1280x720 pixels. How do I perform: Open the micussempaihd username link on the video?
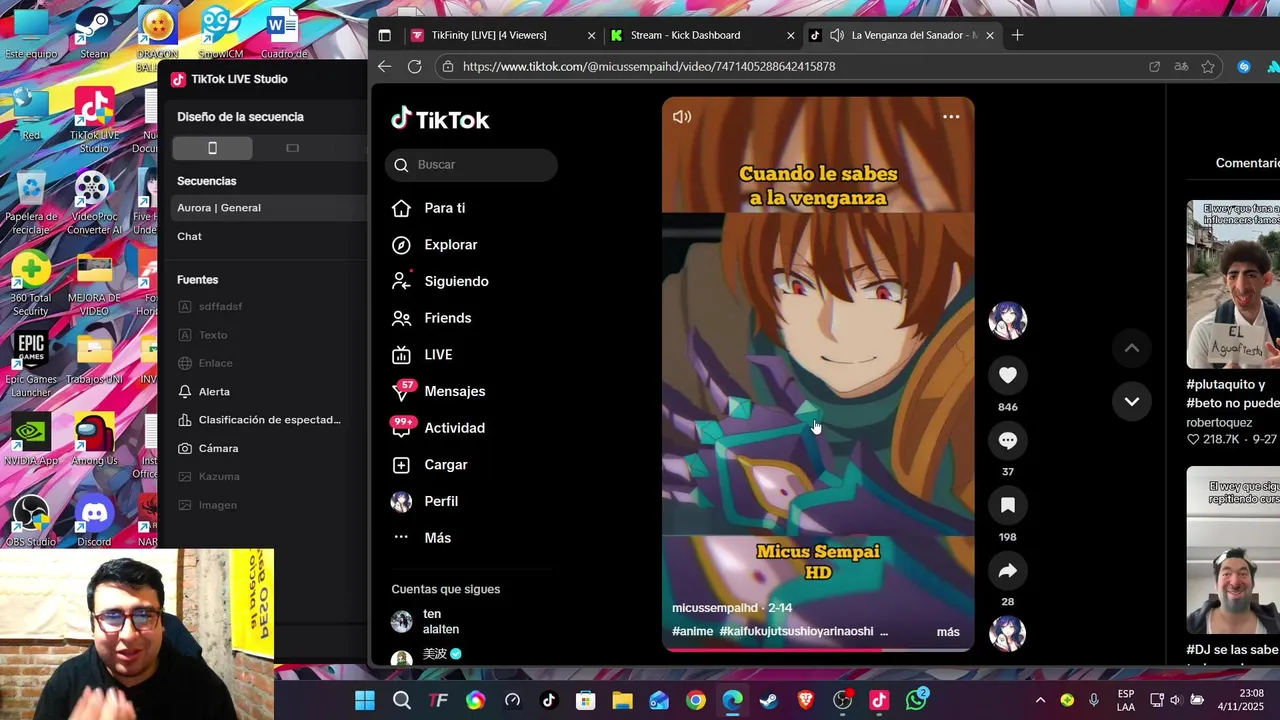pyautogui.click(x=715, y=608)
